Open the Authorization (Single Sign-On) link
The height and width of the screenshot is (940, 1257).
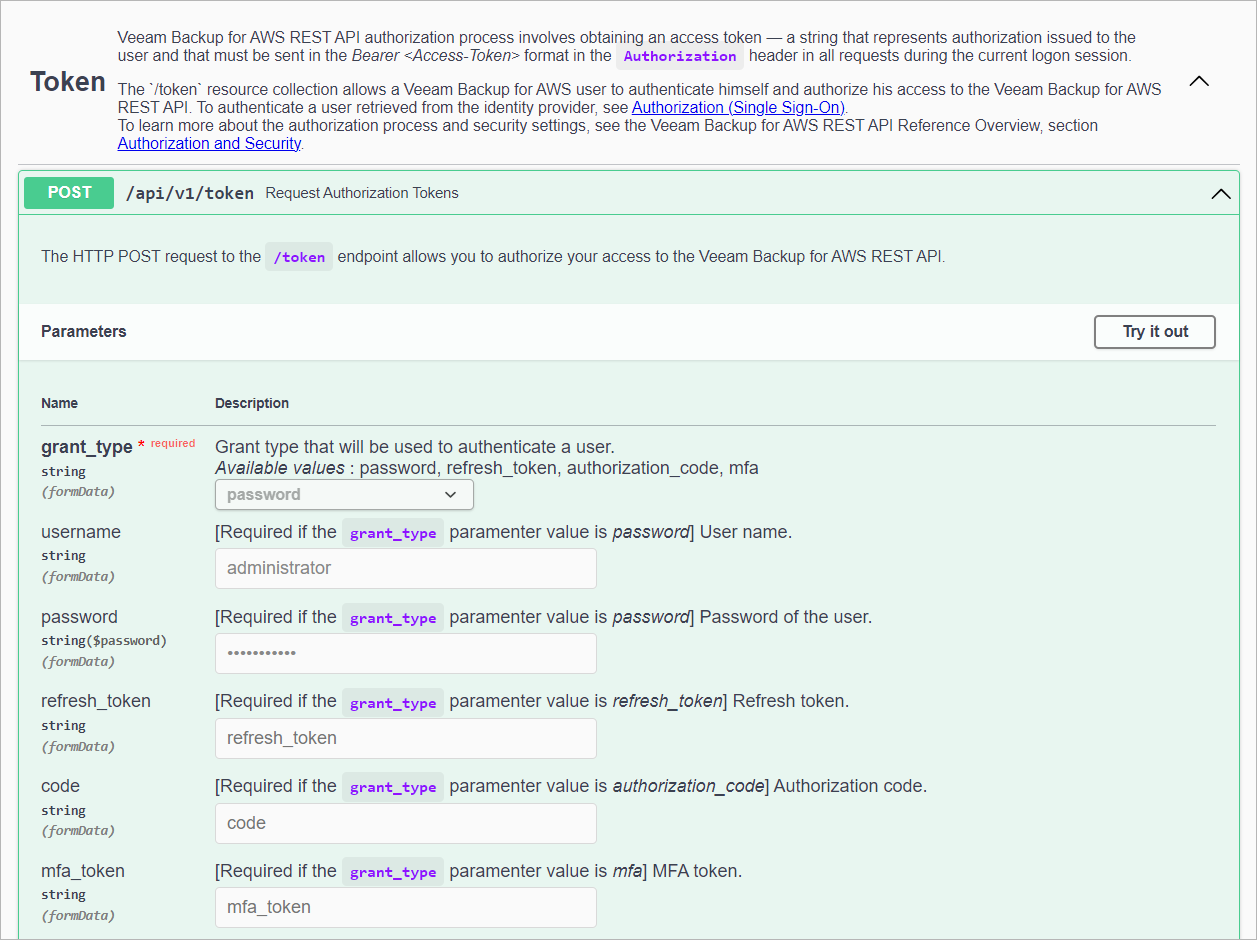pyautogui.click(x=739, y=107)
